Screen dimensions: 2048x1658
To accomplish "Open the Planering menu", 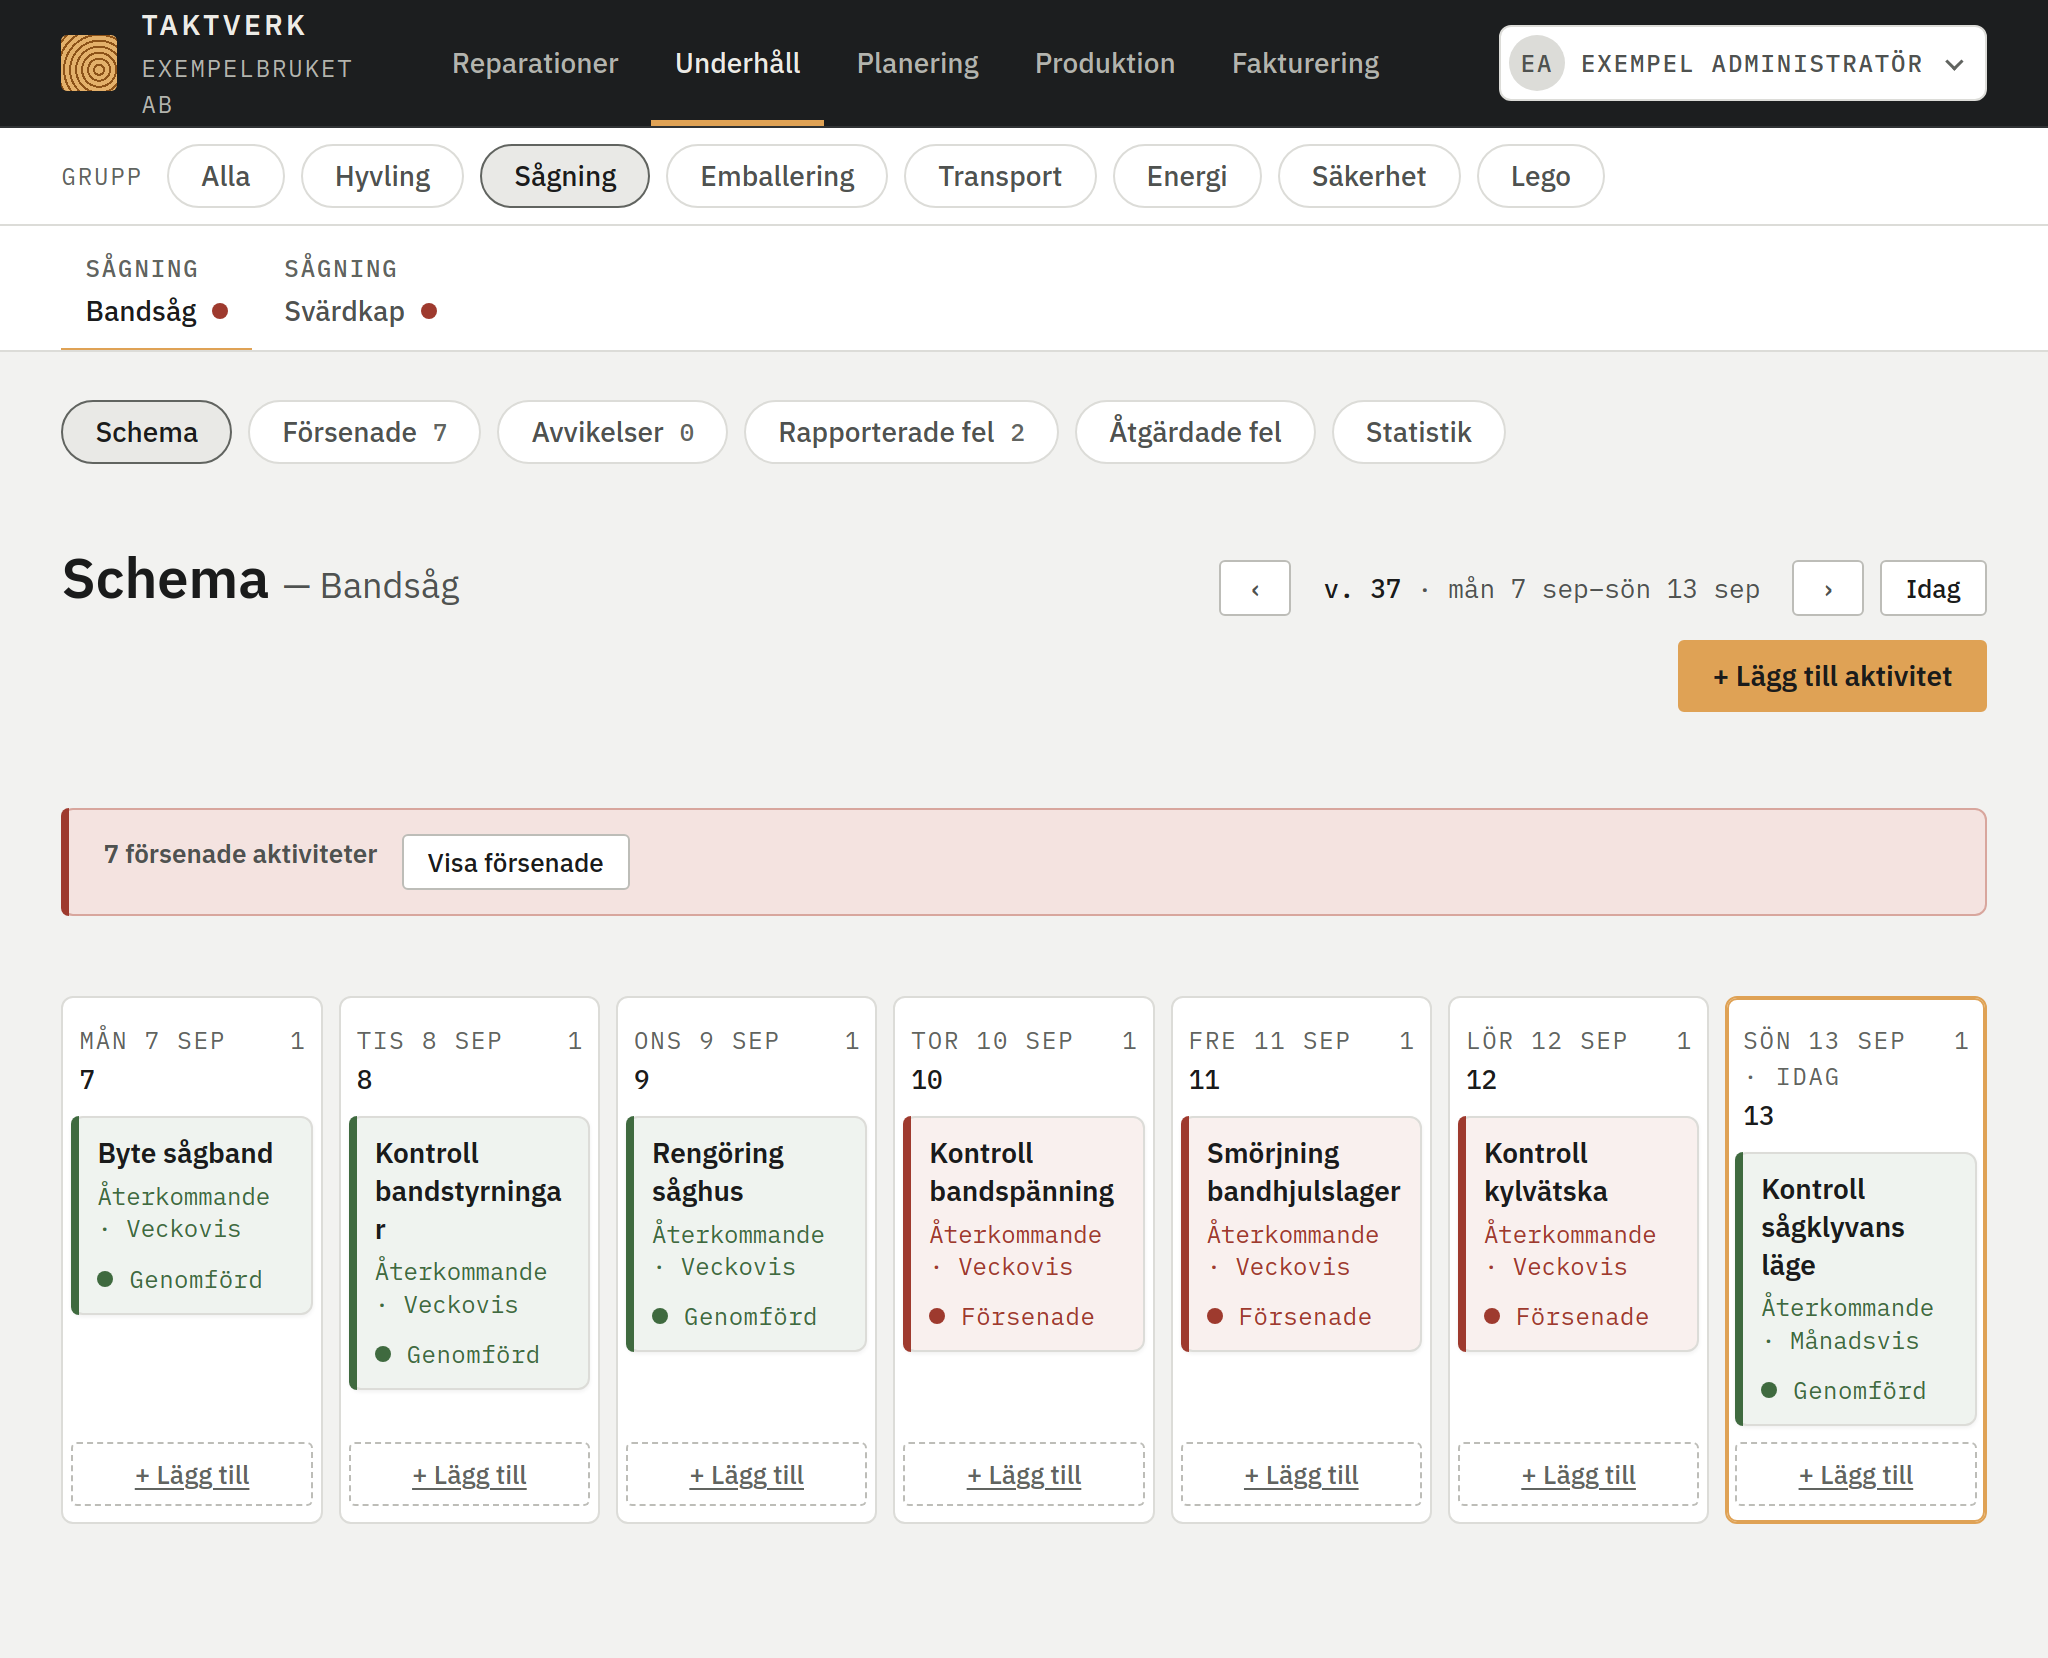I will (917, 63).
